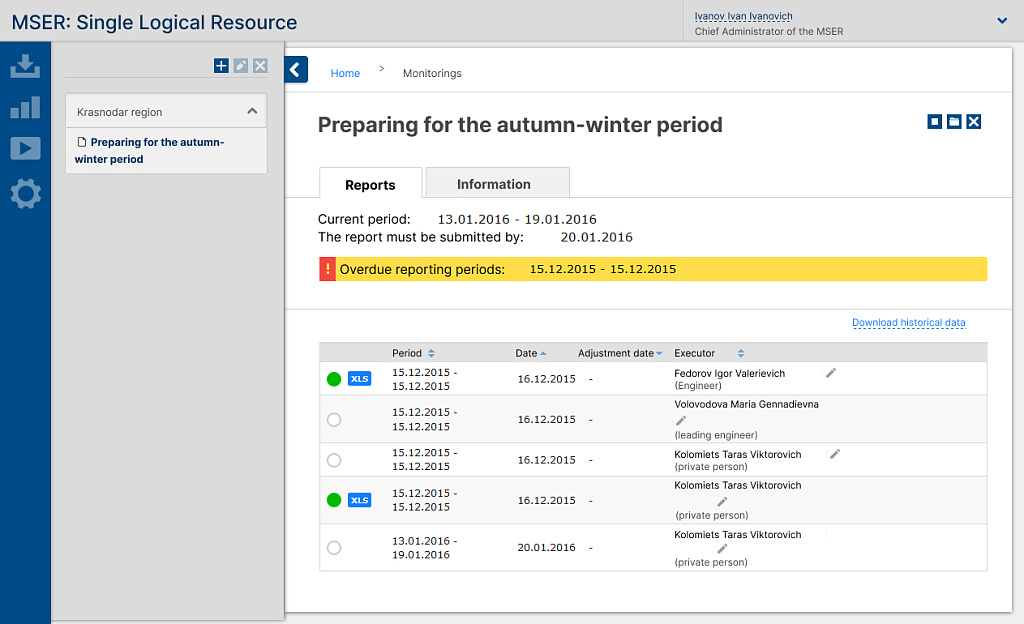Edit executor Fedorov Igor Valerievich pencil icon

831,373
